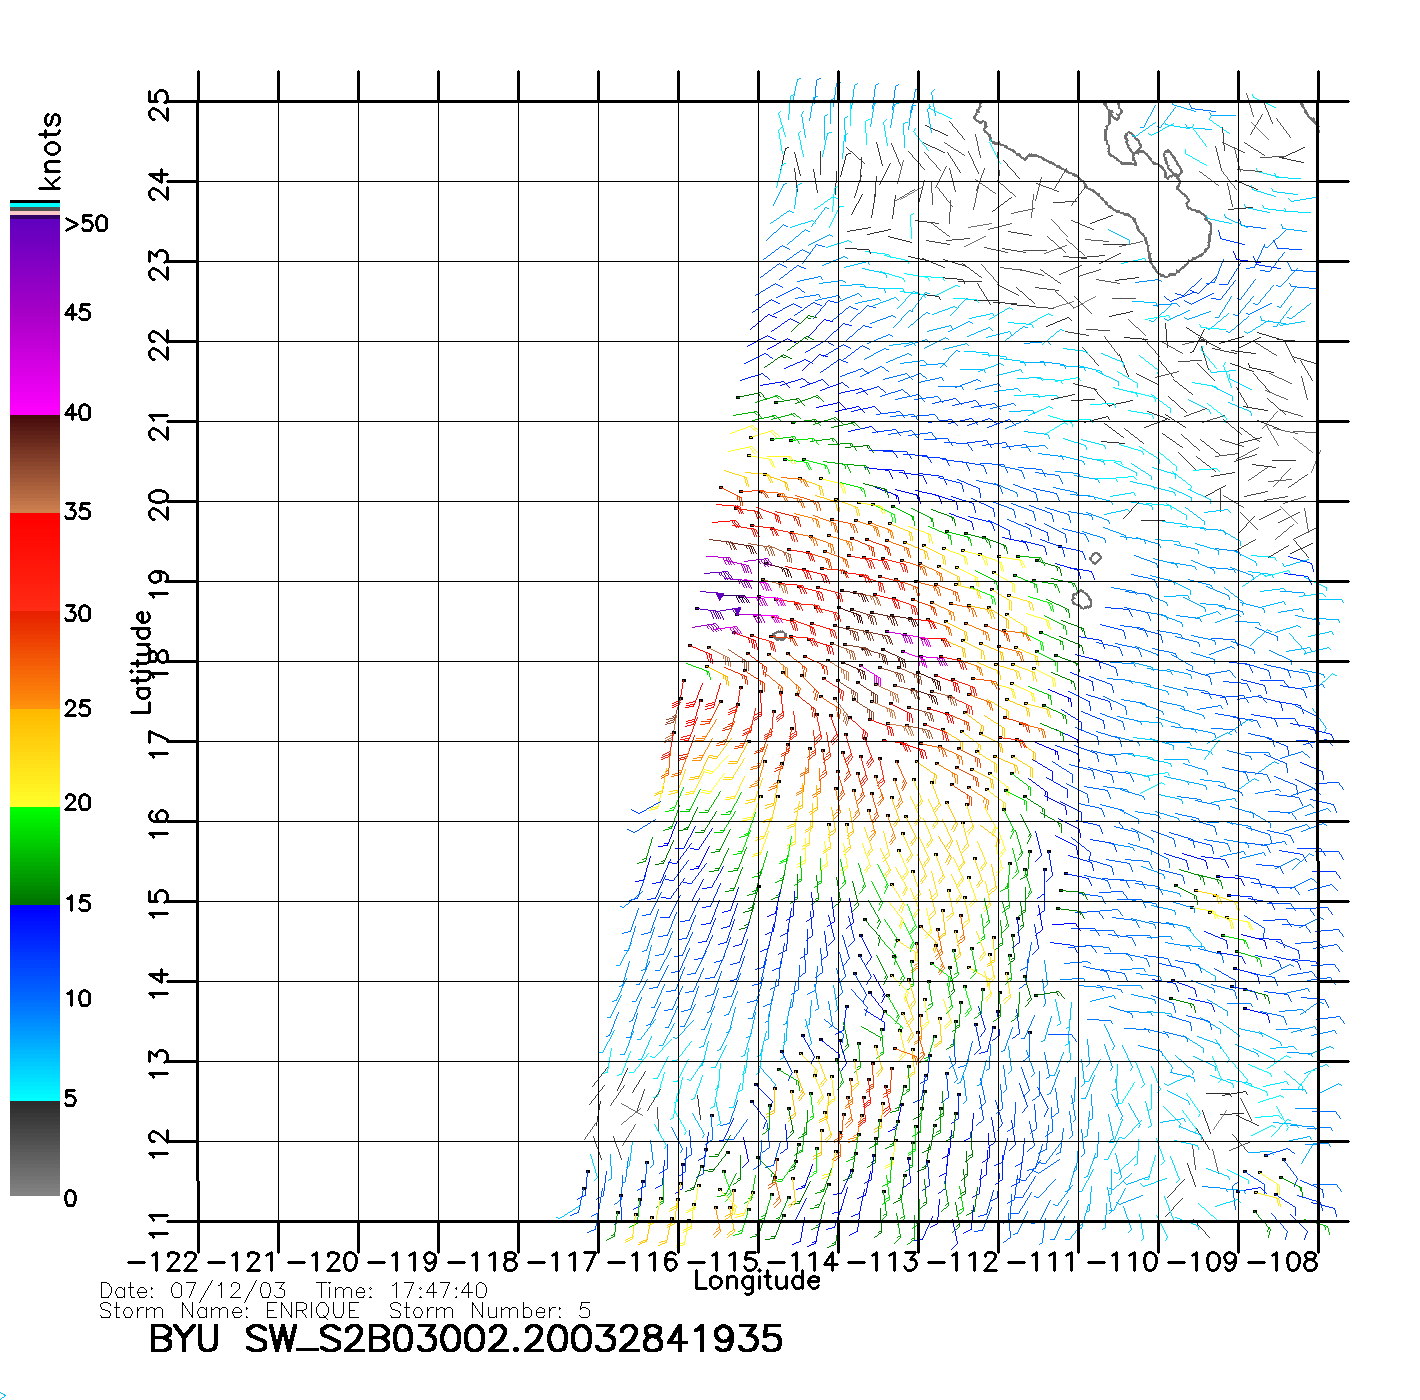Click the 11 latitude tick label
This screenshot has width=1420, height=1400.
159,1224
